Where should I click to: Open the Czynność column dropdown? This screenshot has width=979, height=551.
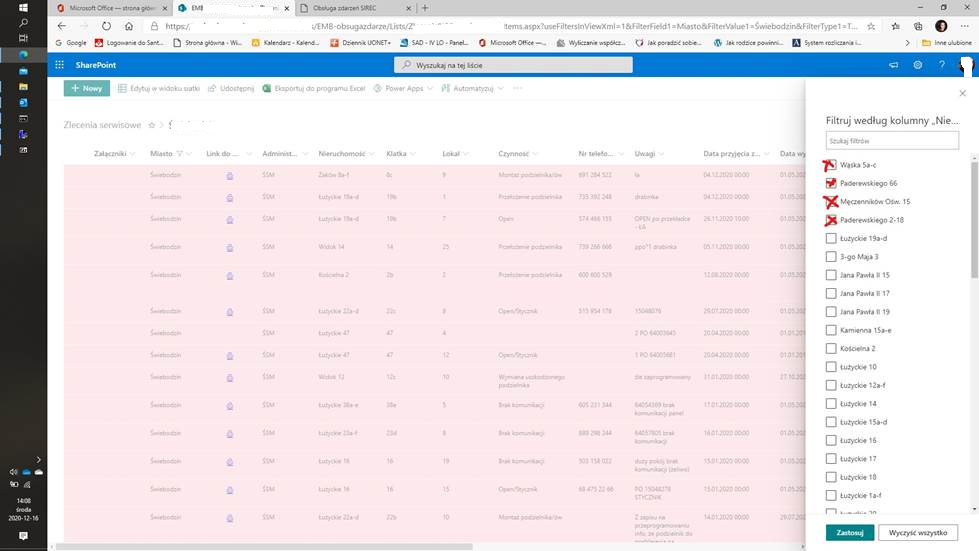(x=535, y=154)
